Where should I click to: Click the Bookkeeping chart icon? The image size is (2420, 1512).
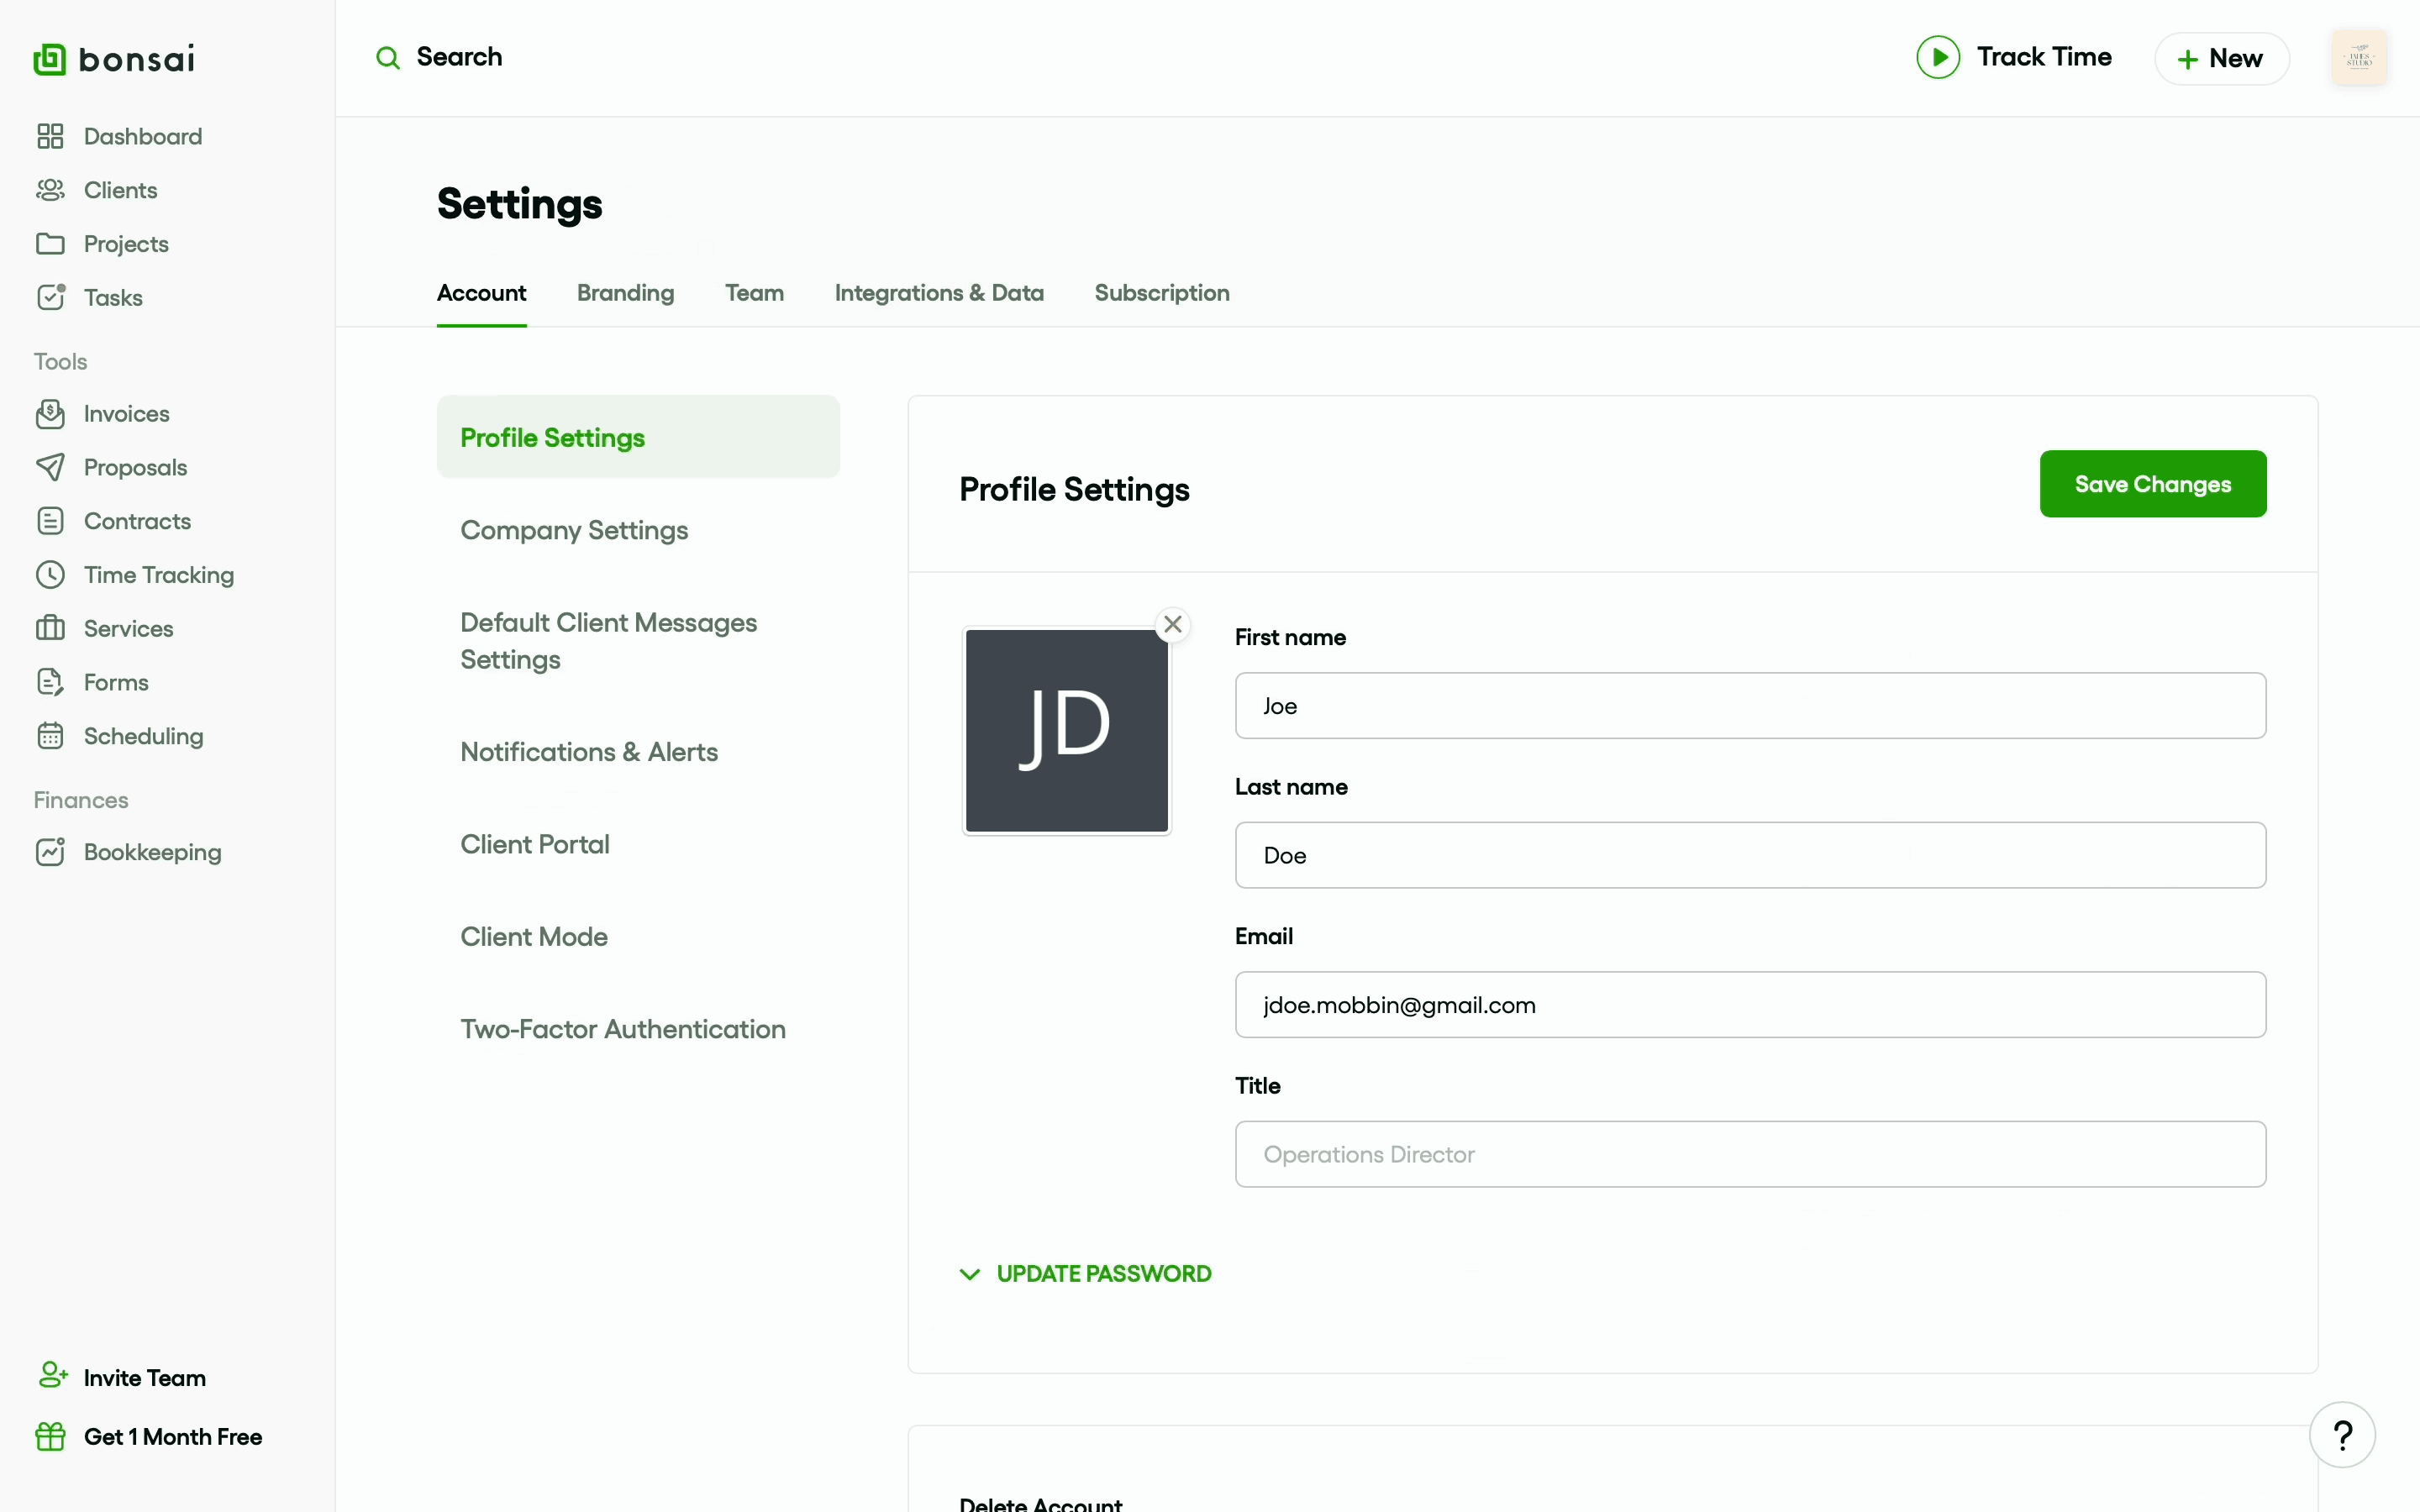pyautogui.click(x=50, y=852)
